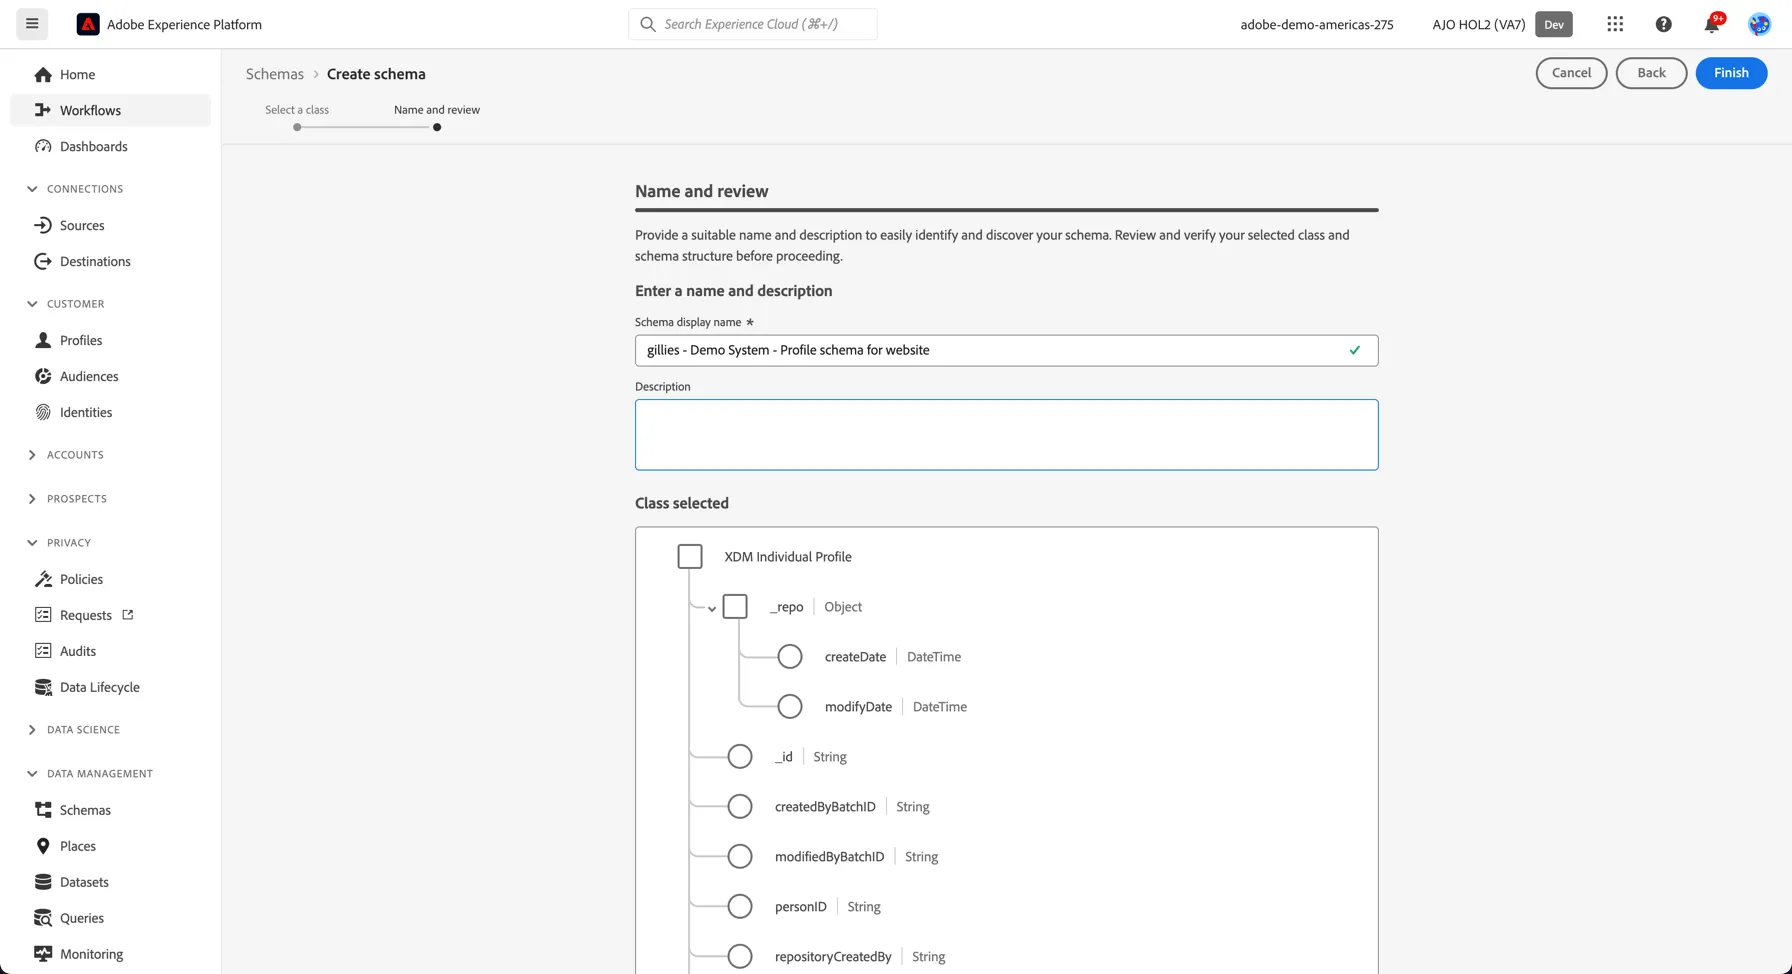
Task: Open the notifications bell
Action: click(x=1712, y=24)
